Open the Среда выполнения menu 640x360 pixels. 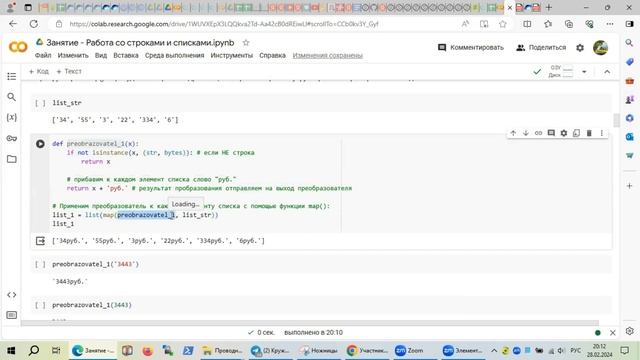click(x=174, y=56)
